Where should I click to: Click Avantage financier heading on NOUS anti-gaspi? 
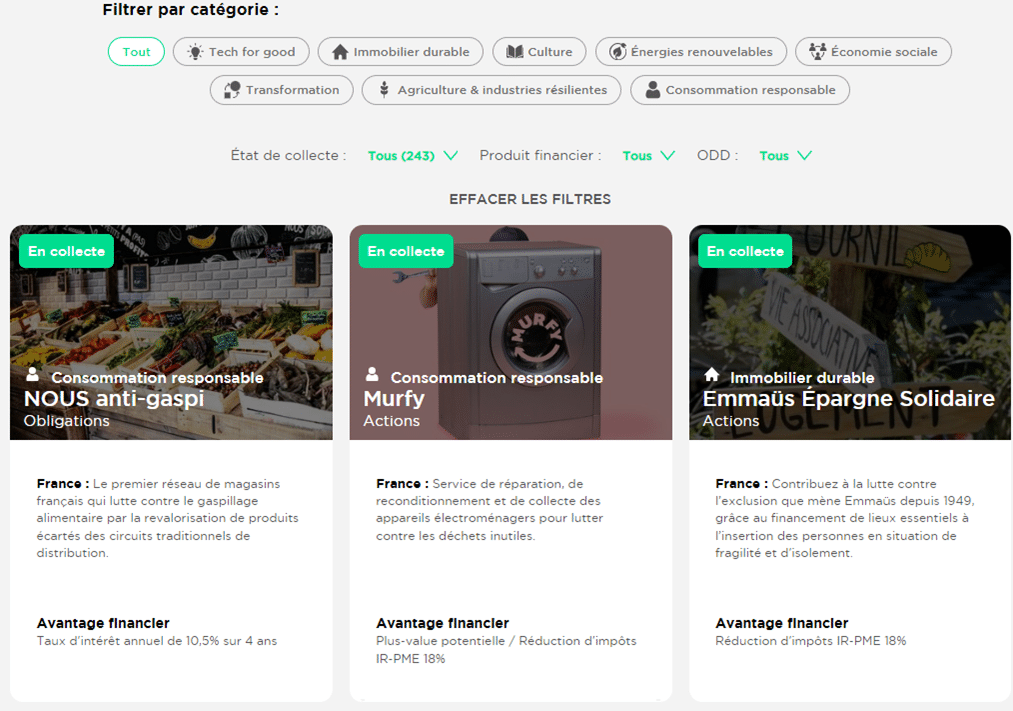[103, 623]
